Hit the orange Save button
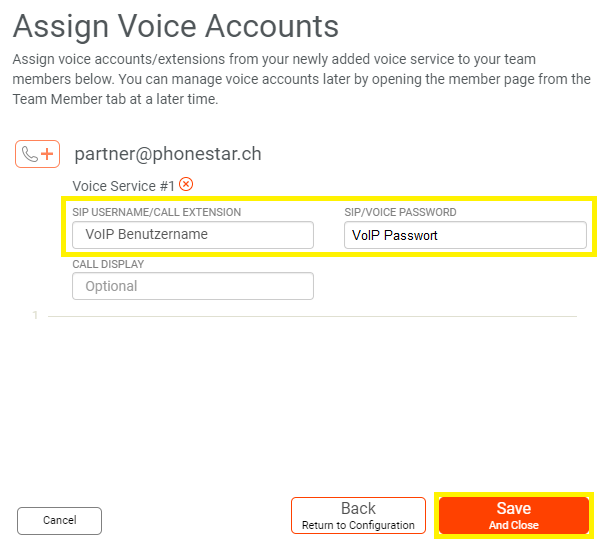The height and width of the screenshot is (552, 610). [513, 515]
